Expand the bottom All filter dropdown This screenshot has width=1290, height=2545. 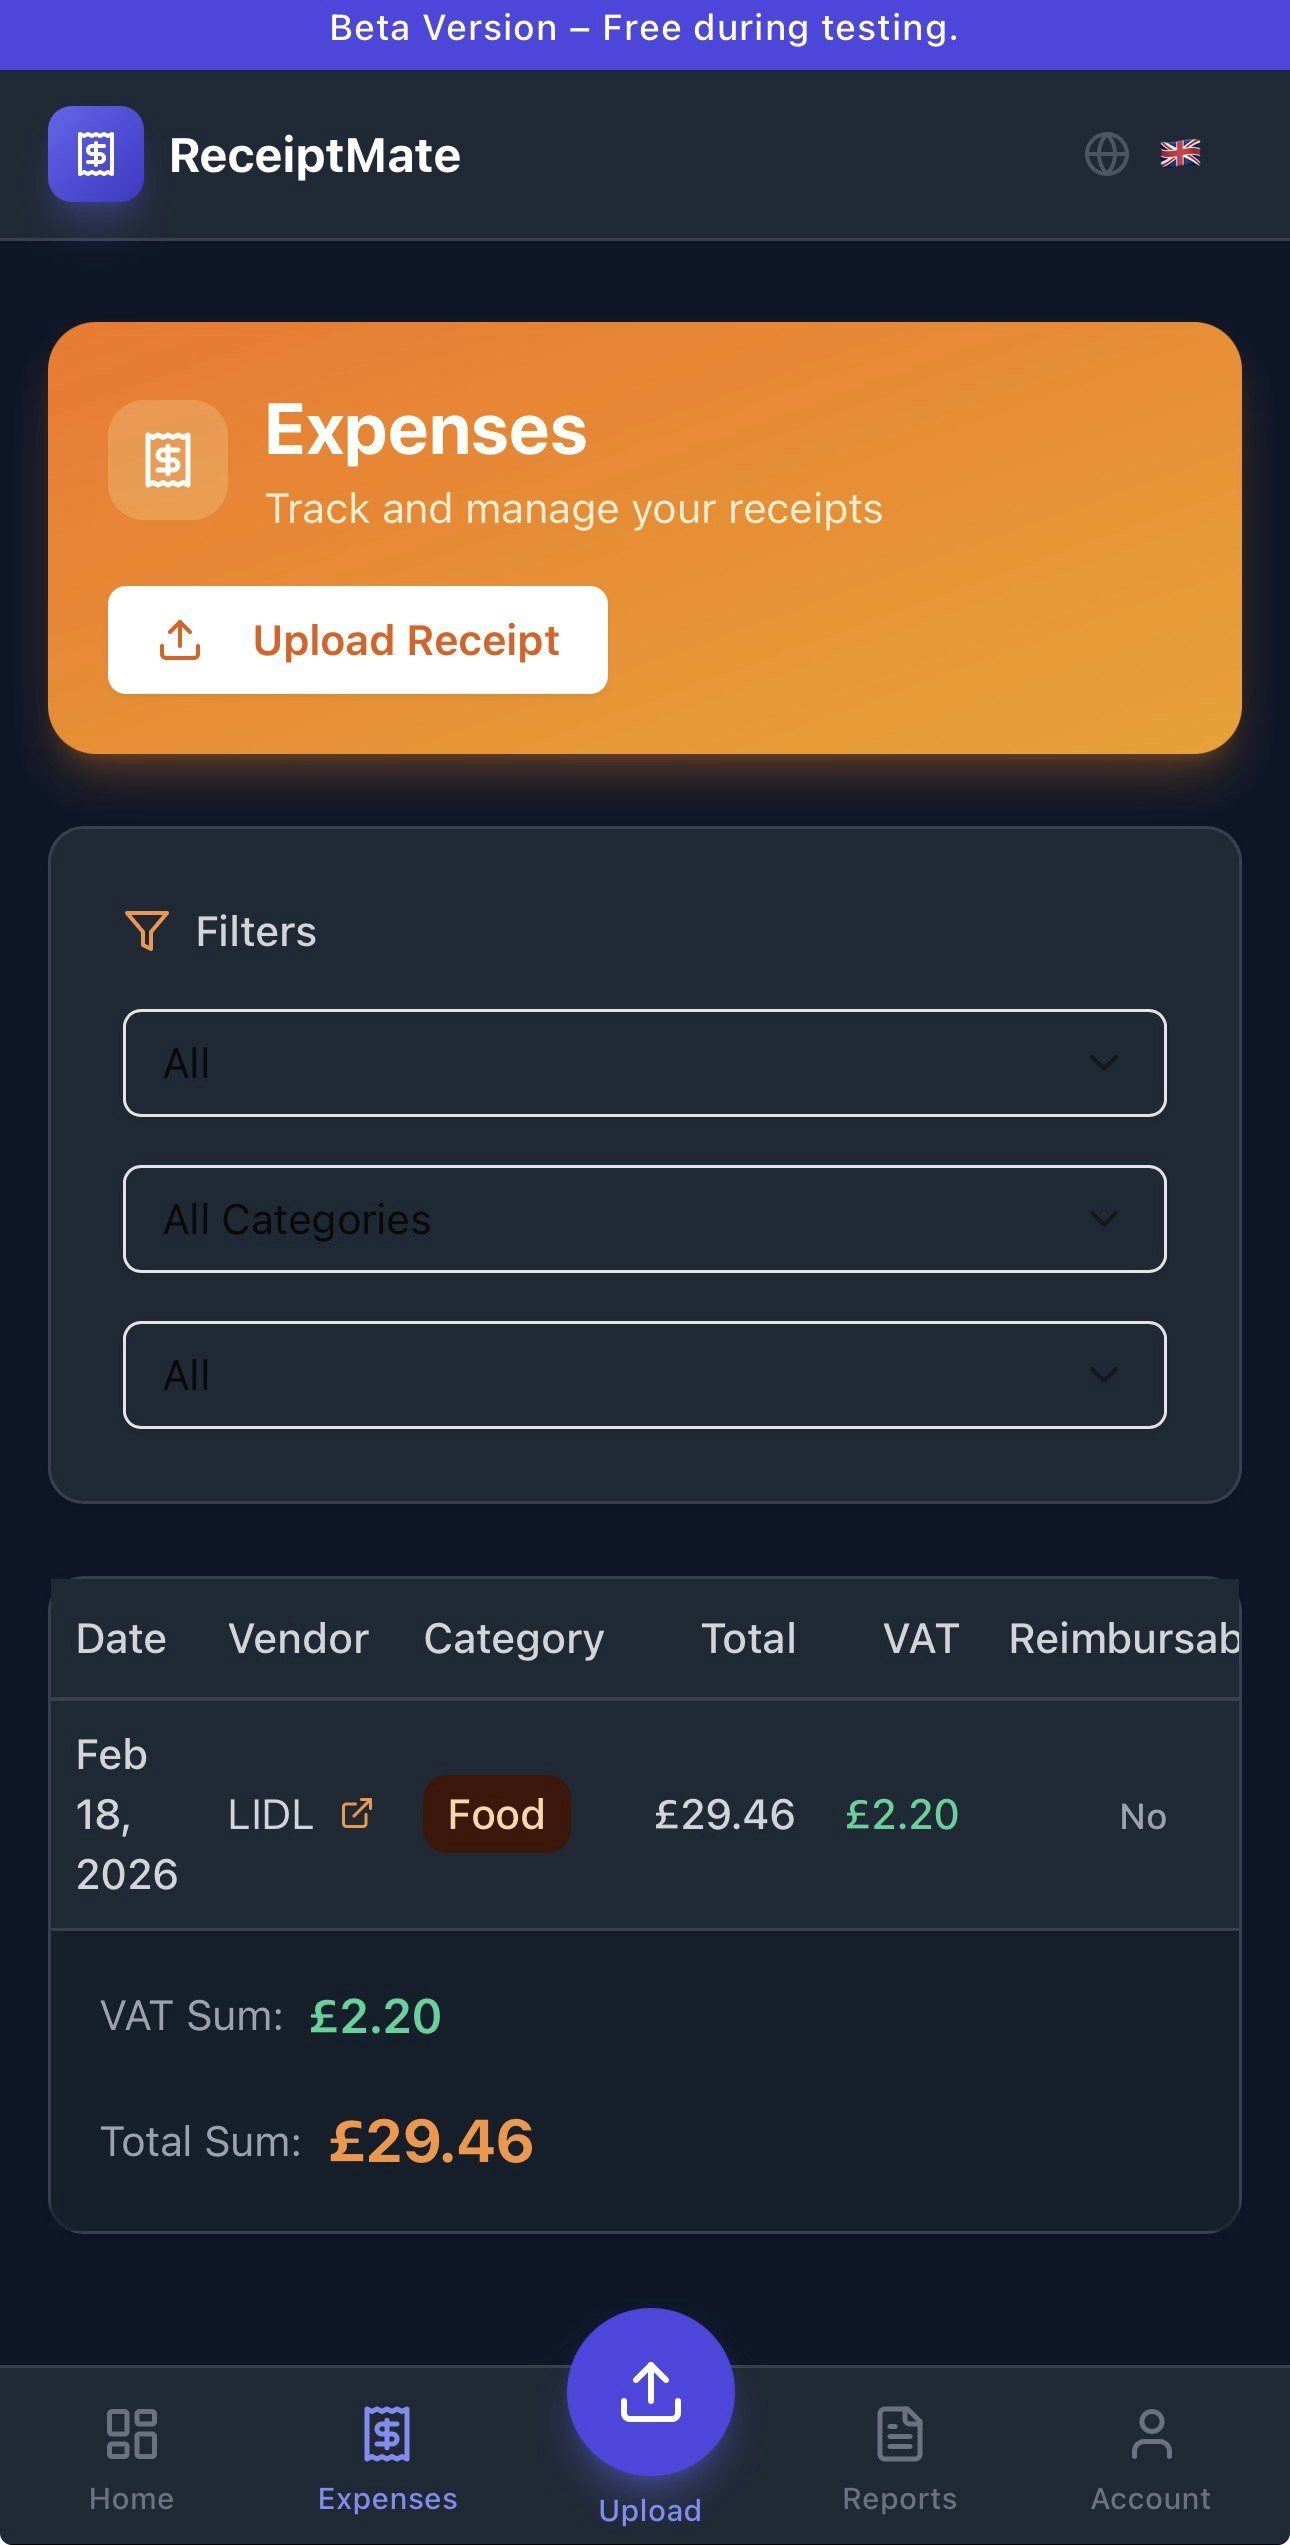pos(644,1375)
